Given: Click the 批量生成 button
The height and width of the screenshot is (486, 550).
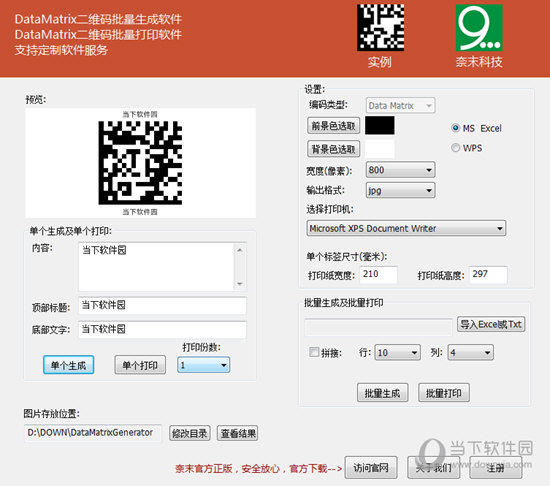Looking at the screenshot, I should tap(382, 393).
